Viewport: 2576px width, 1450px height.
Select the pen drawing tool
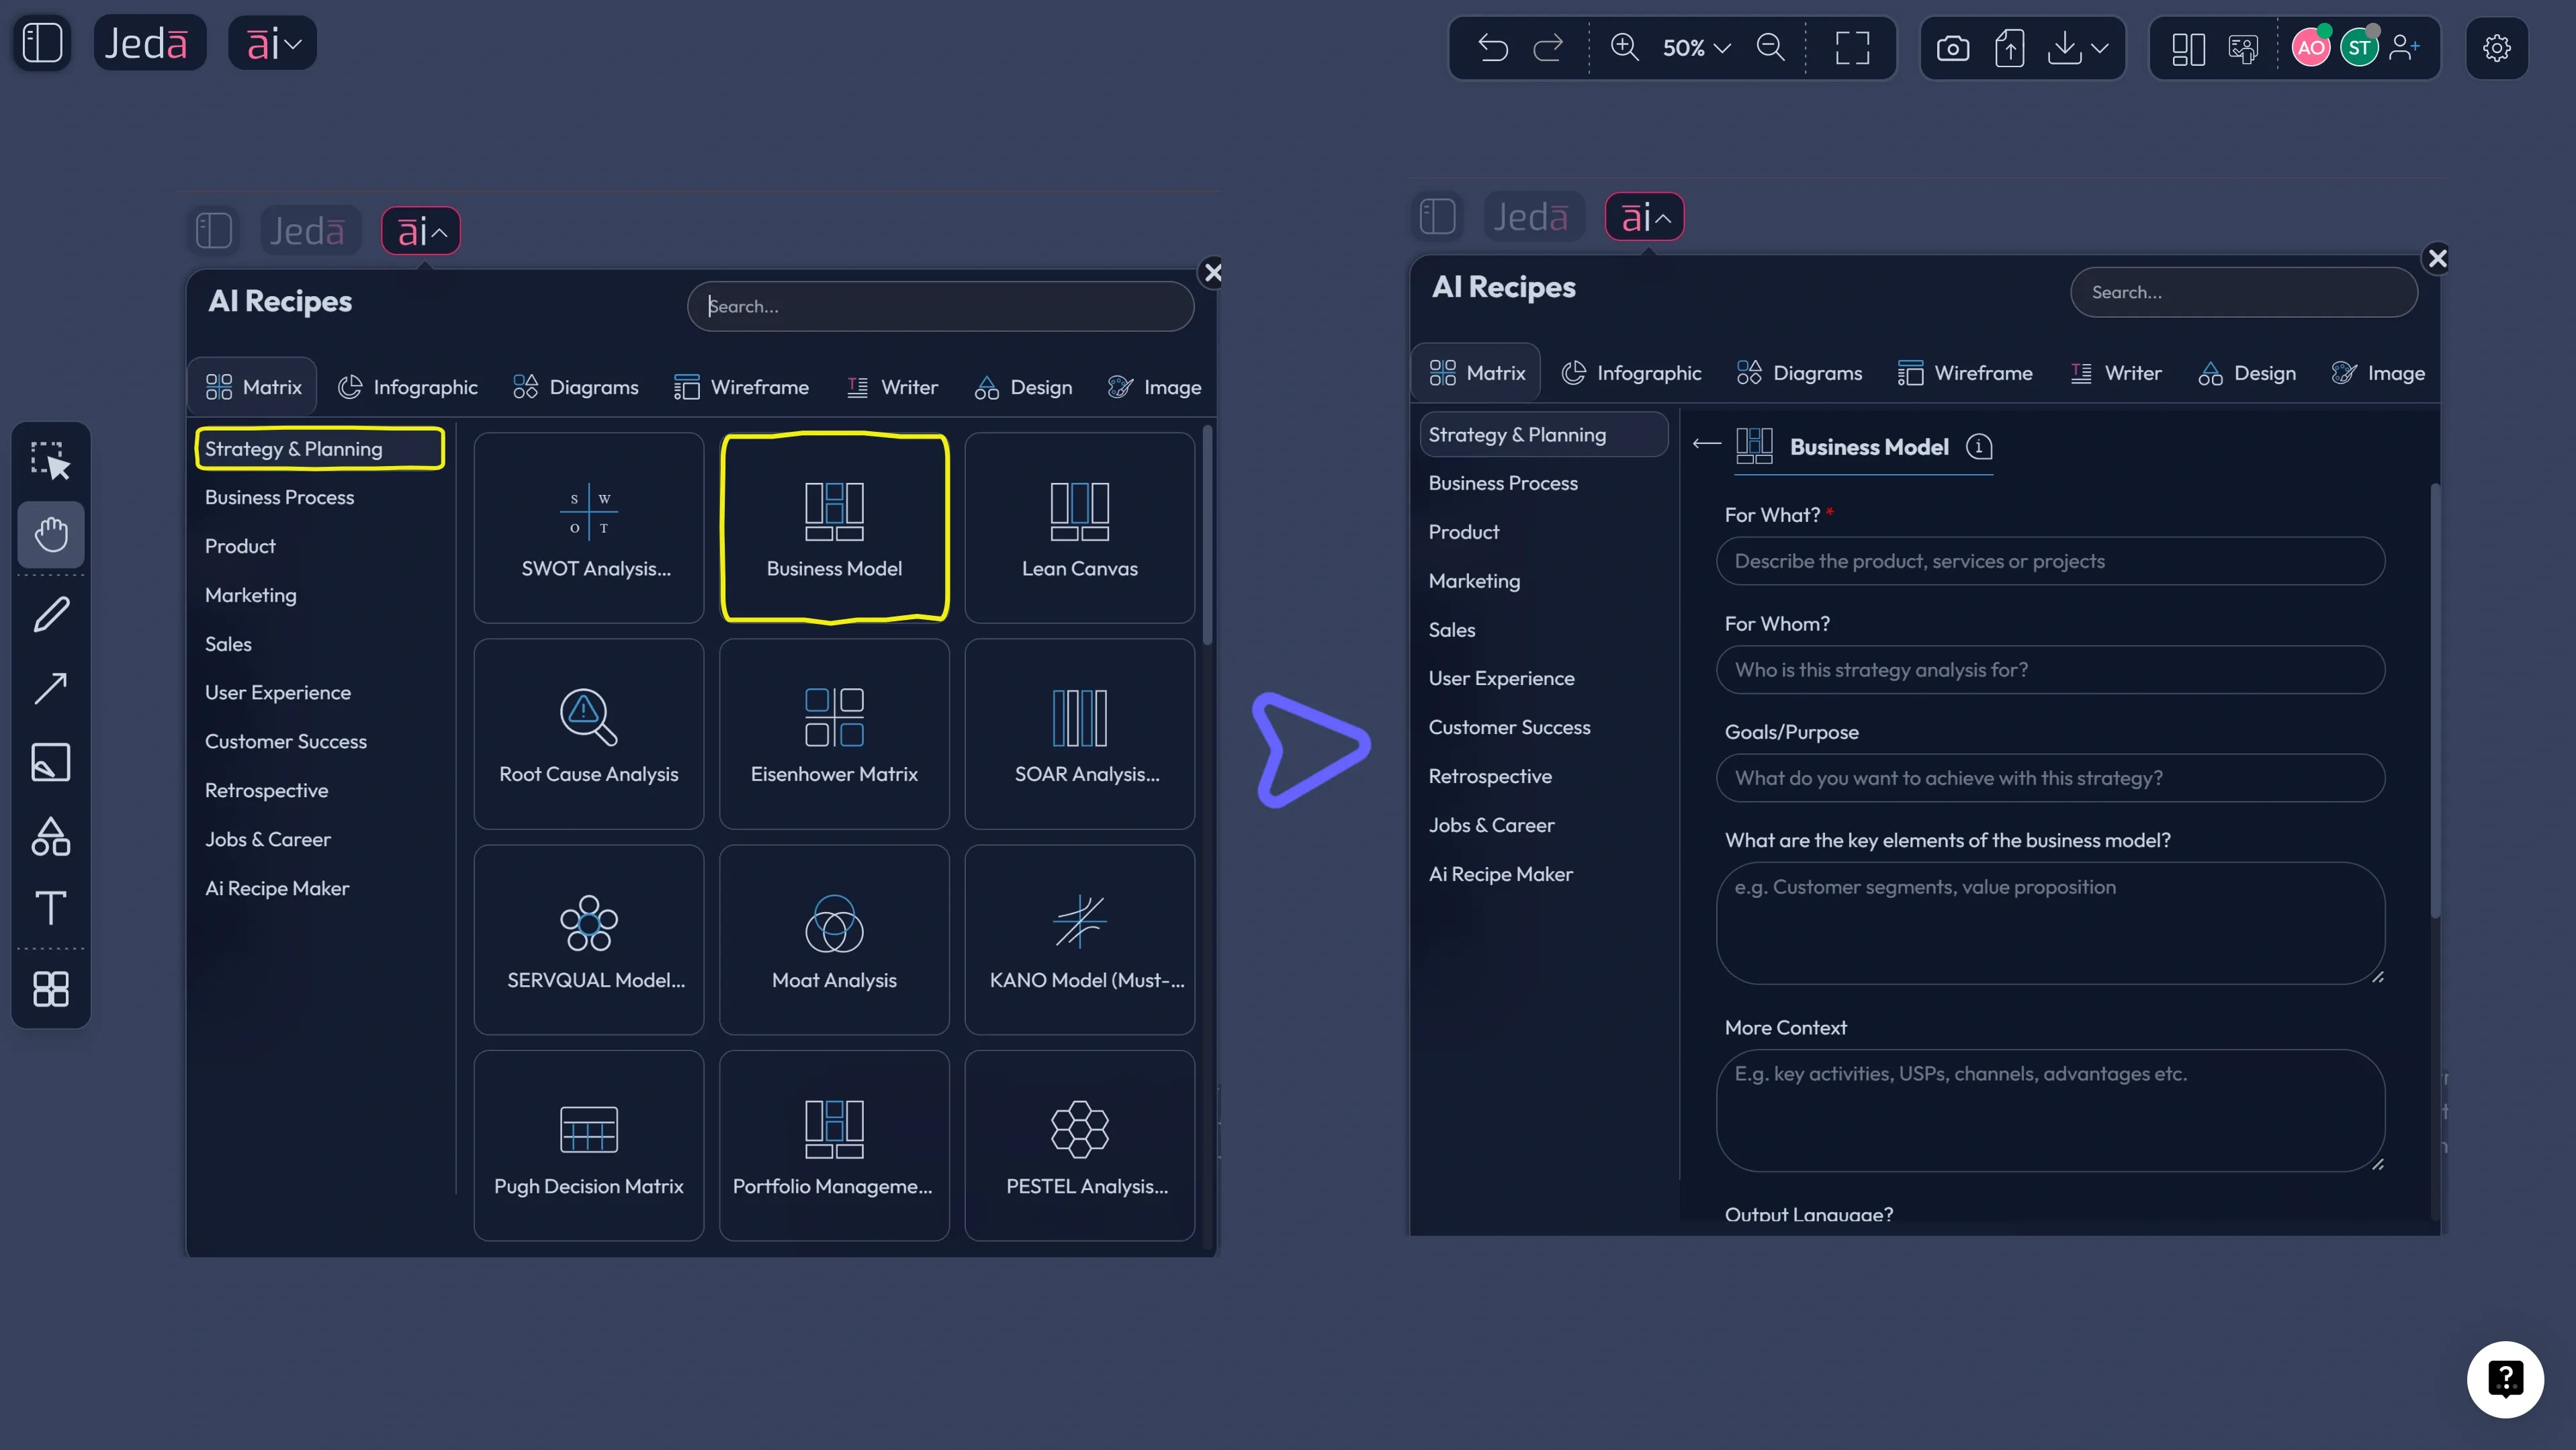coord(51,614)
